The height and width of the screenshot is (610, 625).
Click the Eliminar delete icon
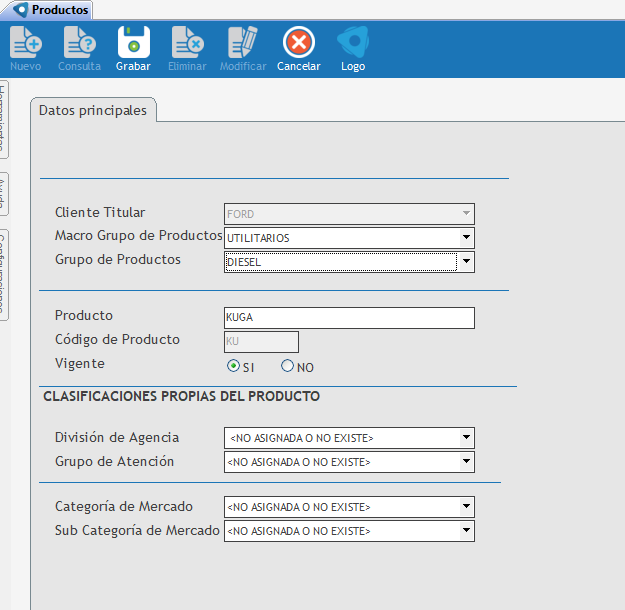click(187, 43)
